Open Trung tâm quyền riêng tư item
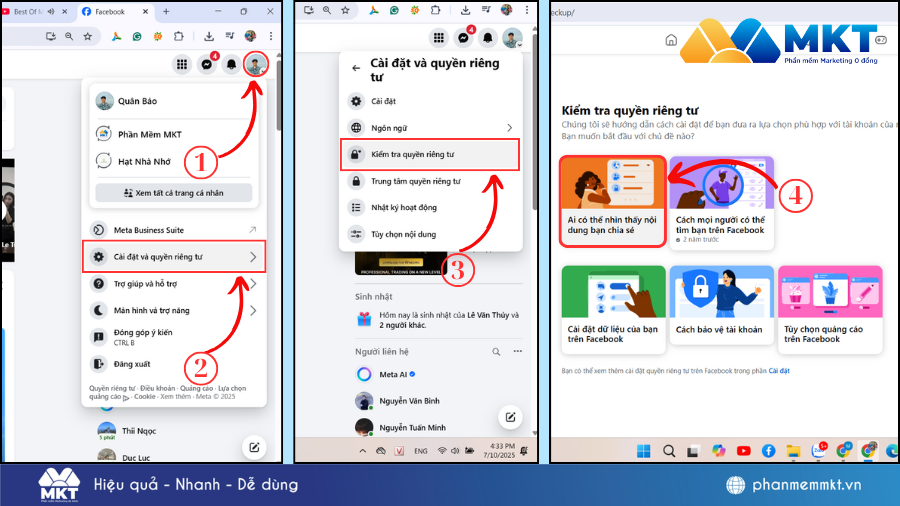The image size is (900, 506). (x=430, y=181)
